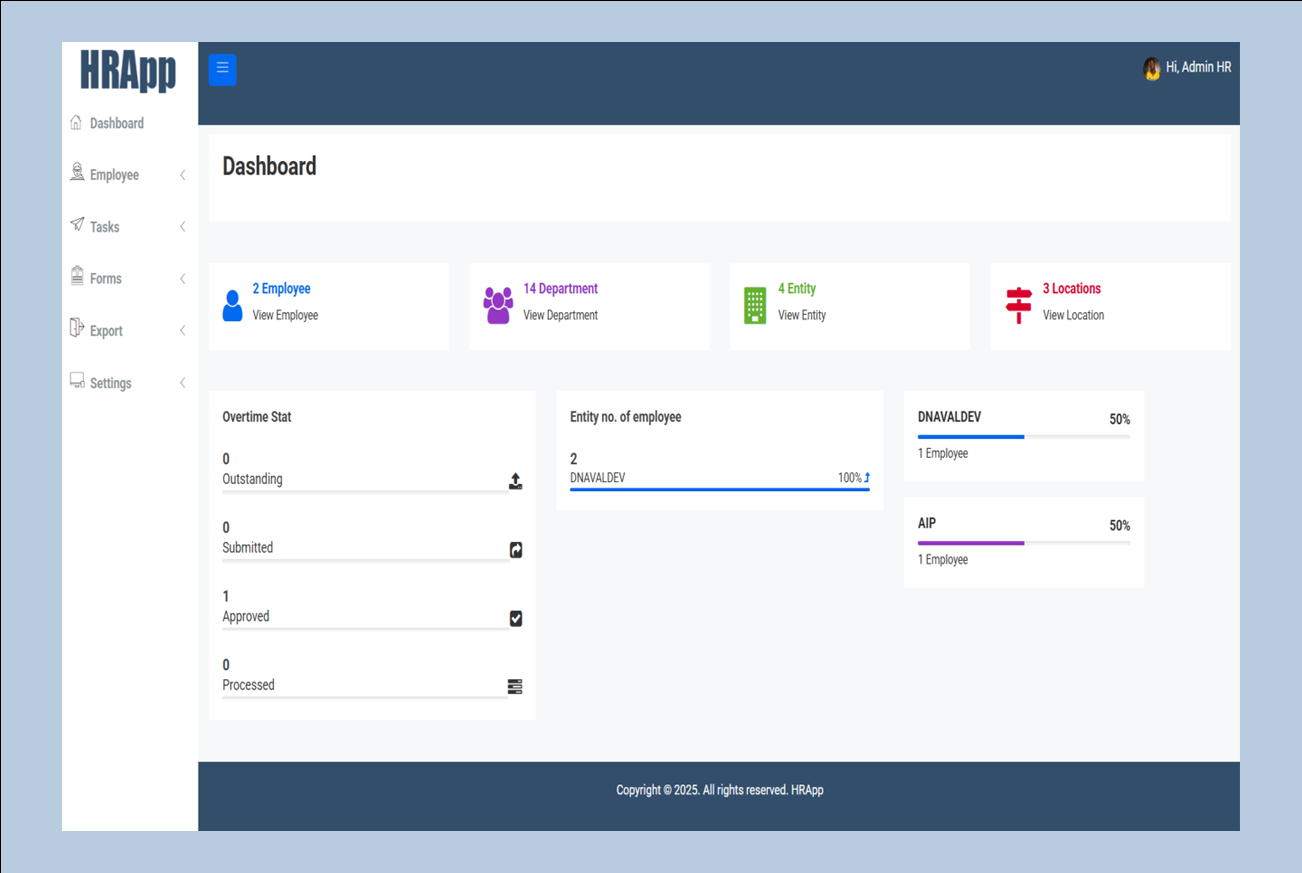Click the purple Department group icon
The width and height of the screenshot is (1302, 873).
[x=498, y=305]
